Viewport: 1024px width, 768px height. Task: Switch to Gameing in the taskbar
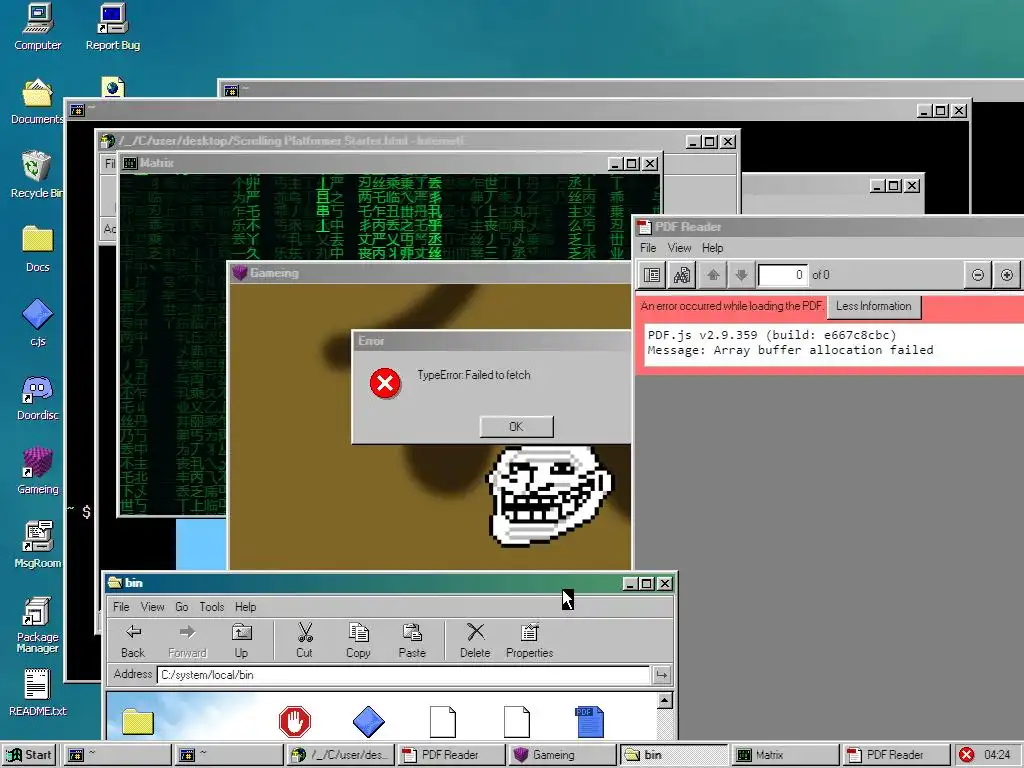click(562, 755)
